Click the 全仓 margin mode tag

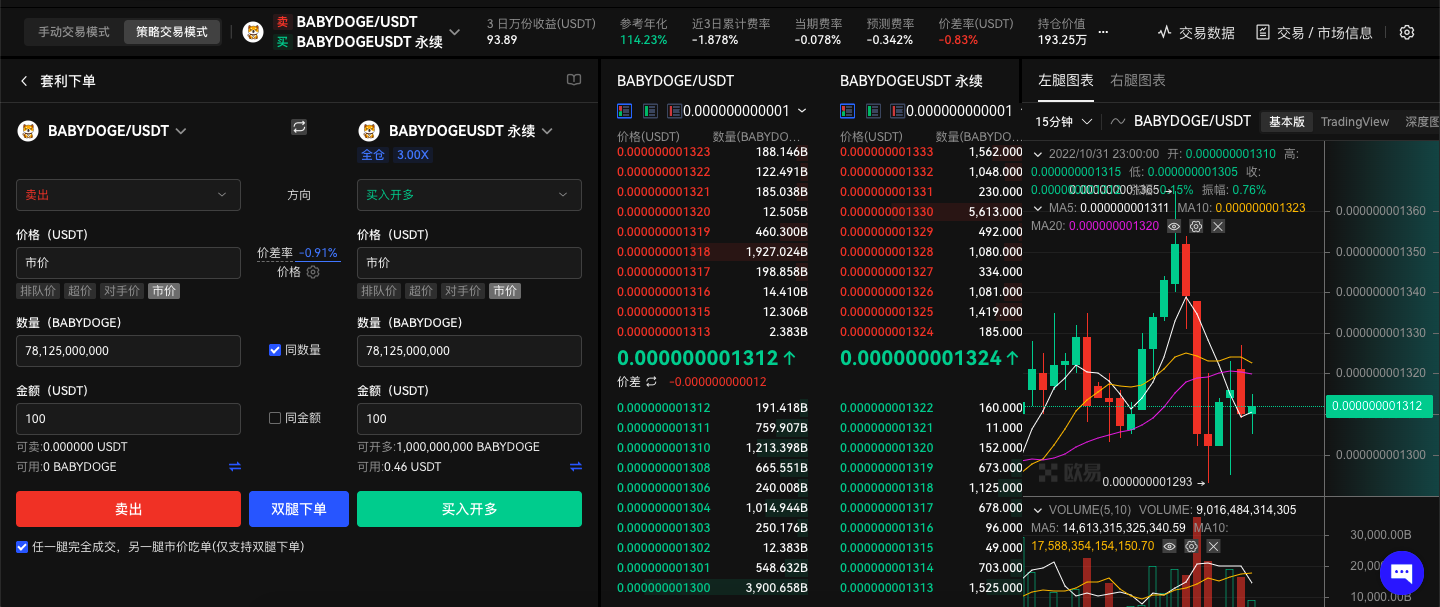[x=373, y=155]
